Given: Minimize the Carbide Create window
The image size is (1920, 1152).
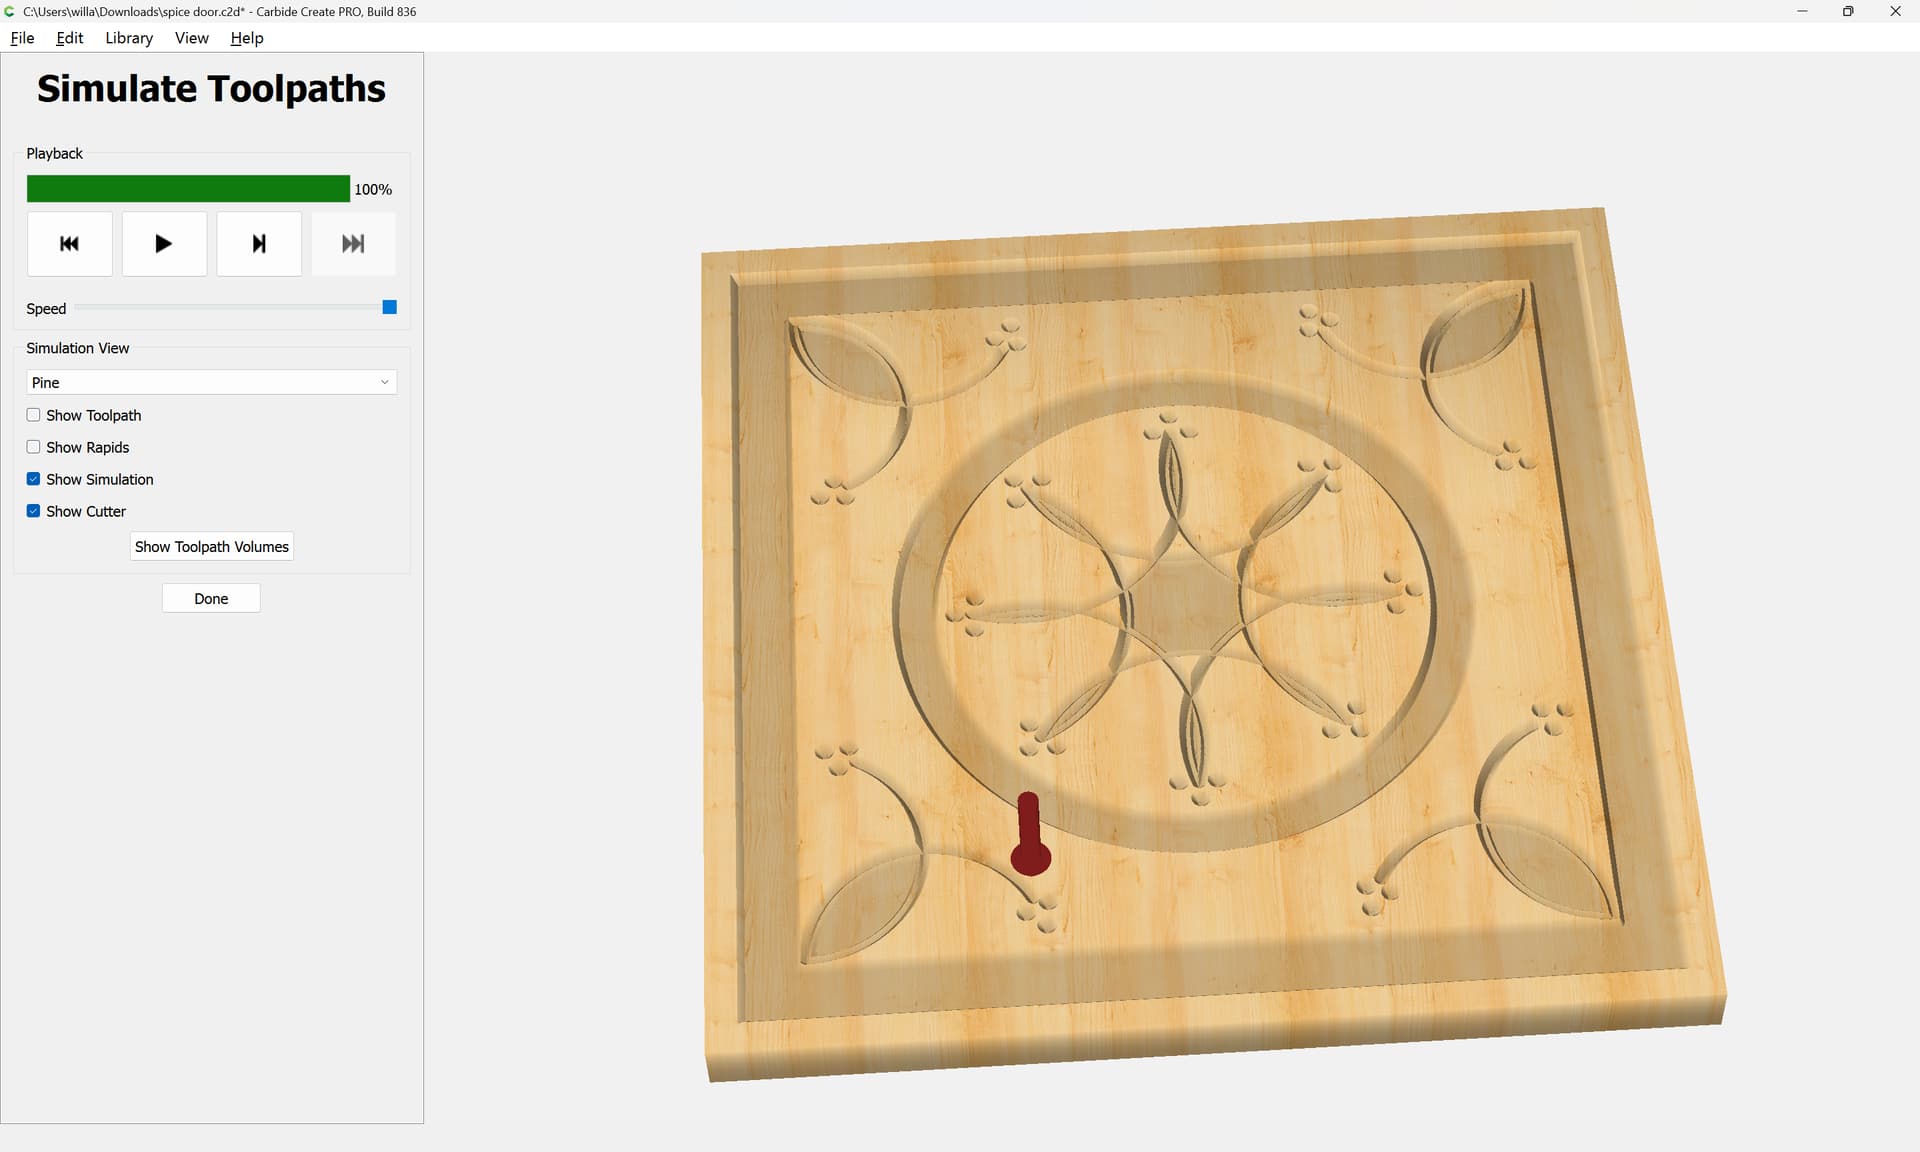Looking at the screenshot, I should pos(1802,11).
